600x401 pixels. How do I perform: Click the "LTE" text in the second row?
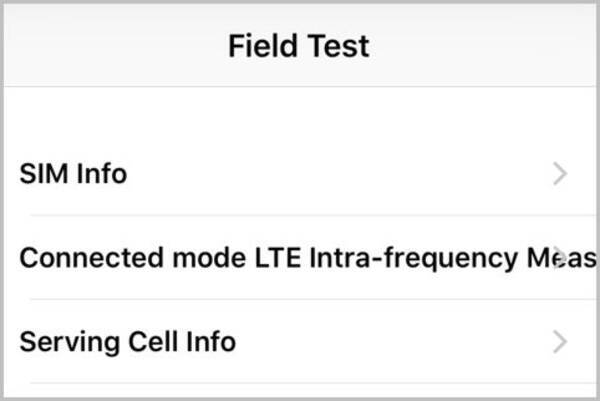coord(277,258)
